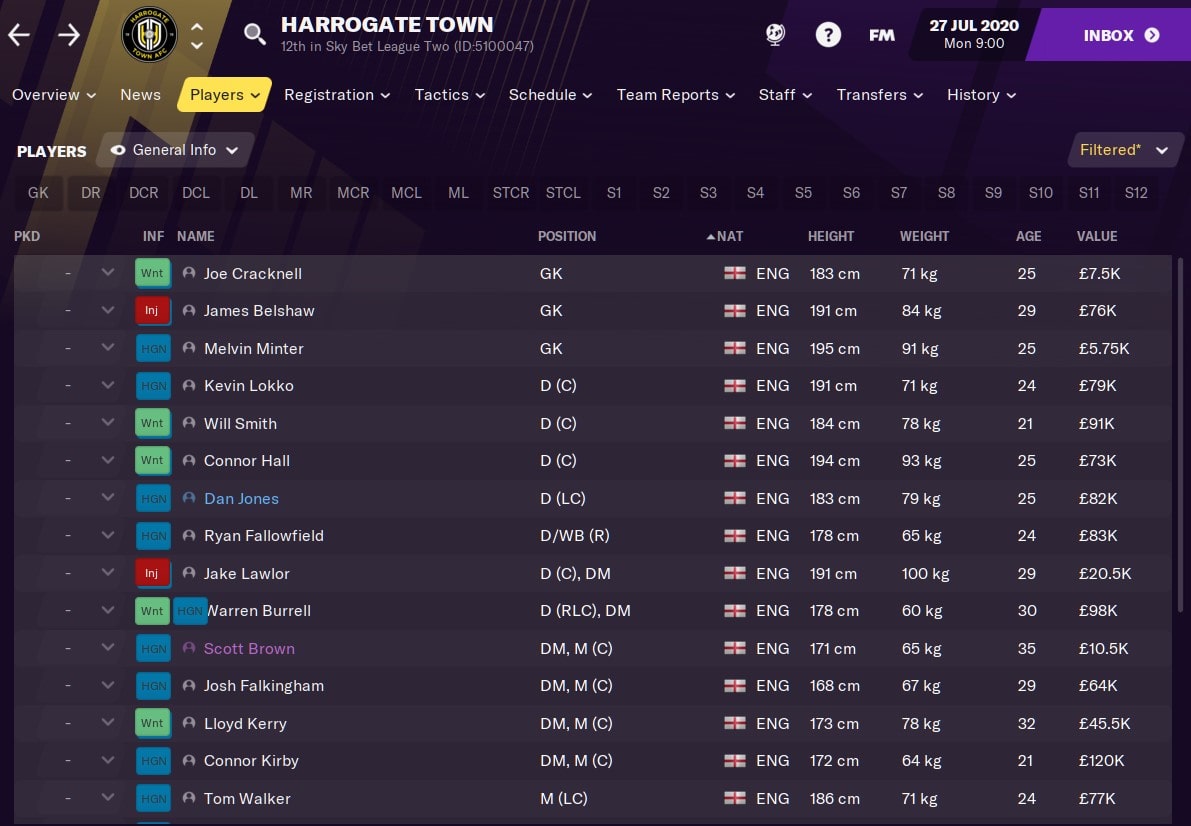1191x826 pixels.
Task: Select the S12 substitute slot
Action: [1136, 193]
